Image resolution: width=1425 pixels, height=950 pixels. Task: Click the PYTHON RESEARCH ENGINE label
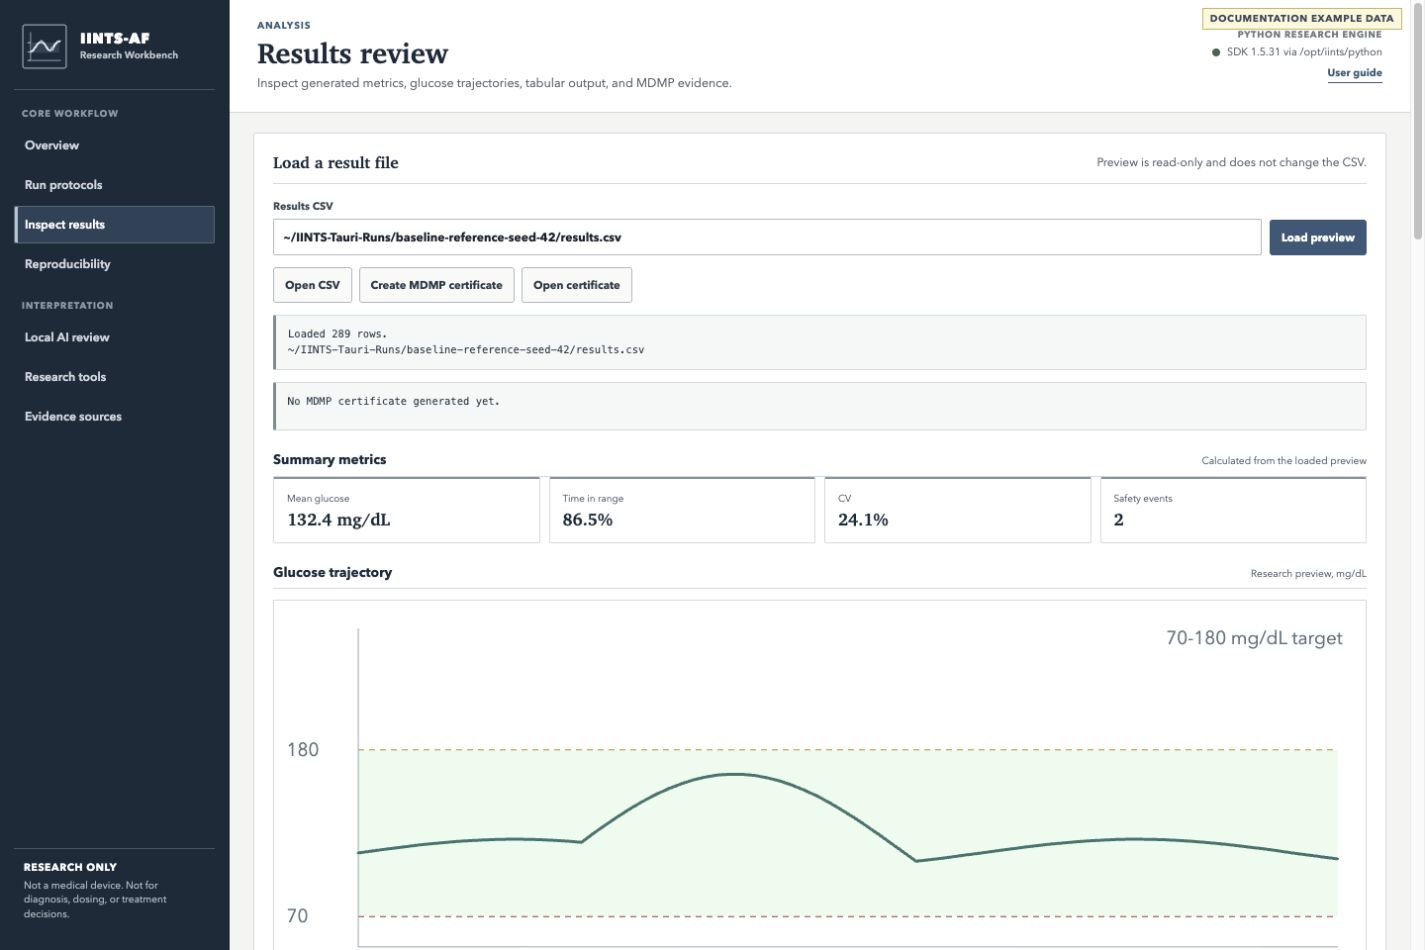pos(1309,34)
